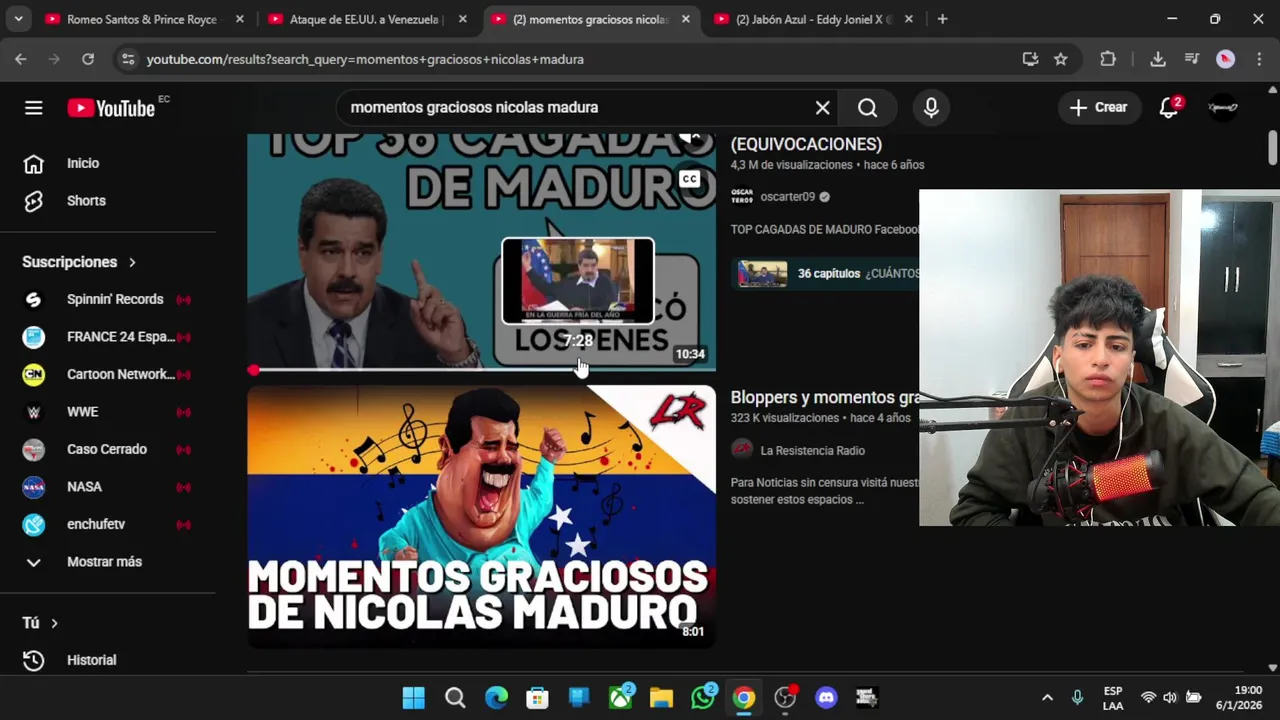Open the Windows Start menu
Image resolution: width=1280 pixels, height=720 pixels.
coord(413,697)
